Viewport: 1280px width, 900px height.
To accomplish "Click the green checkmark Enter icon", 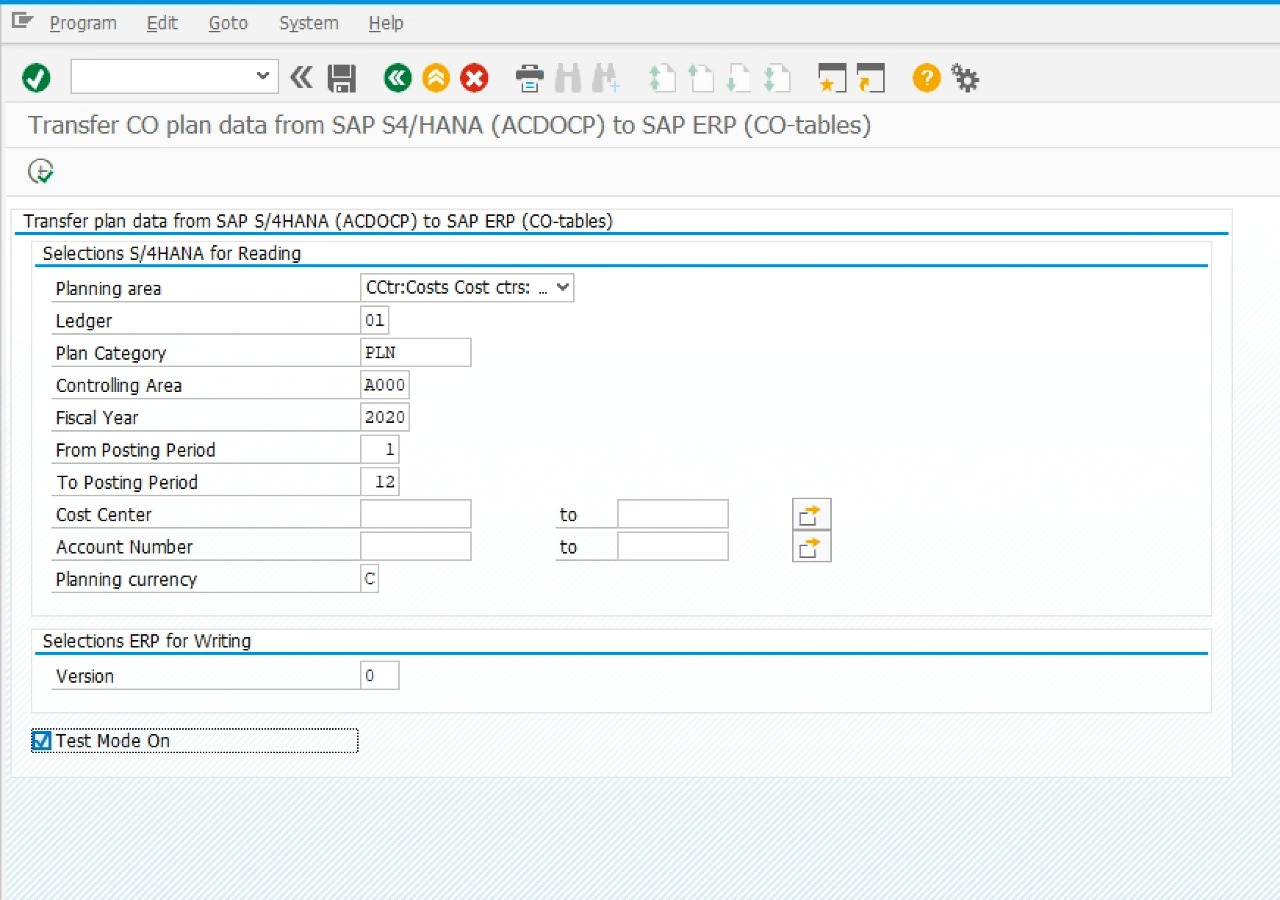I will click(x=37, y=77).
